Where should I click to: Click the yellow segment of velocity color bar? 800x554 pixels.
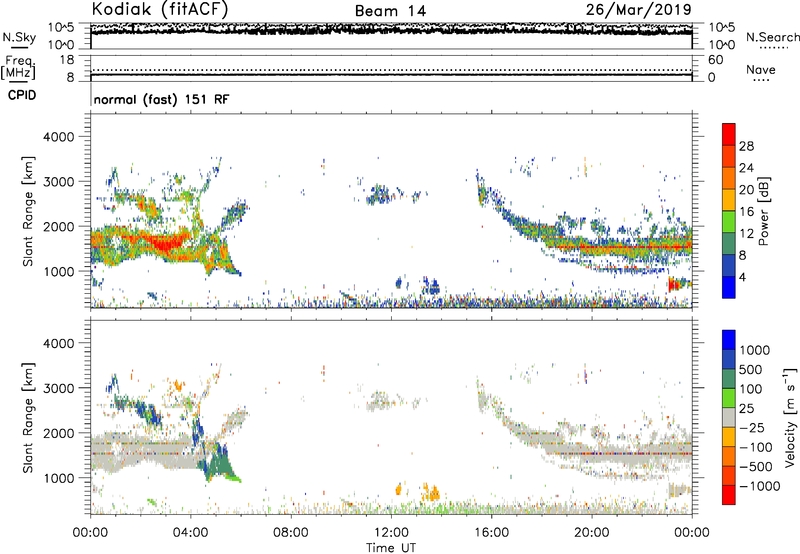[729, 436]
